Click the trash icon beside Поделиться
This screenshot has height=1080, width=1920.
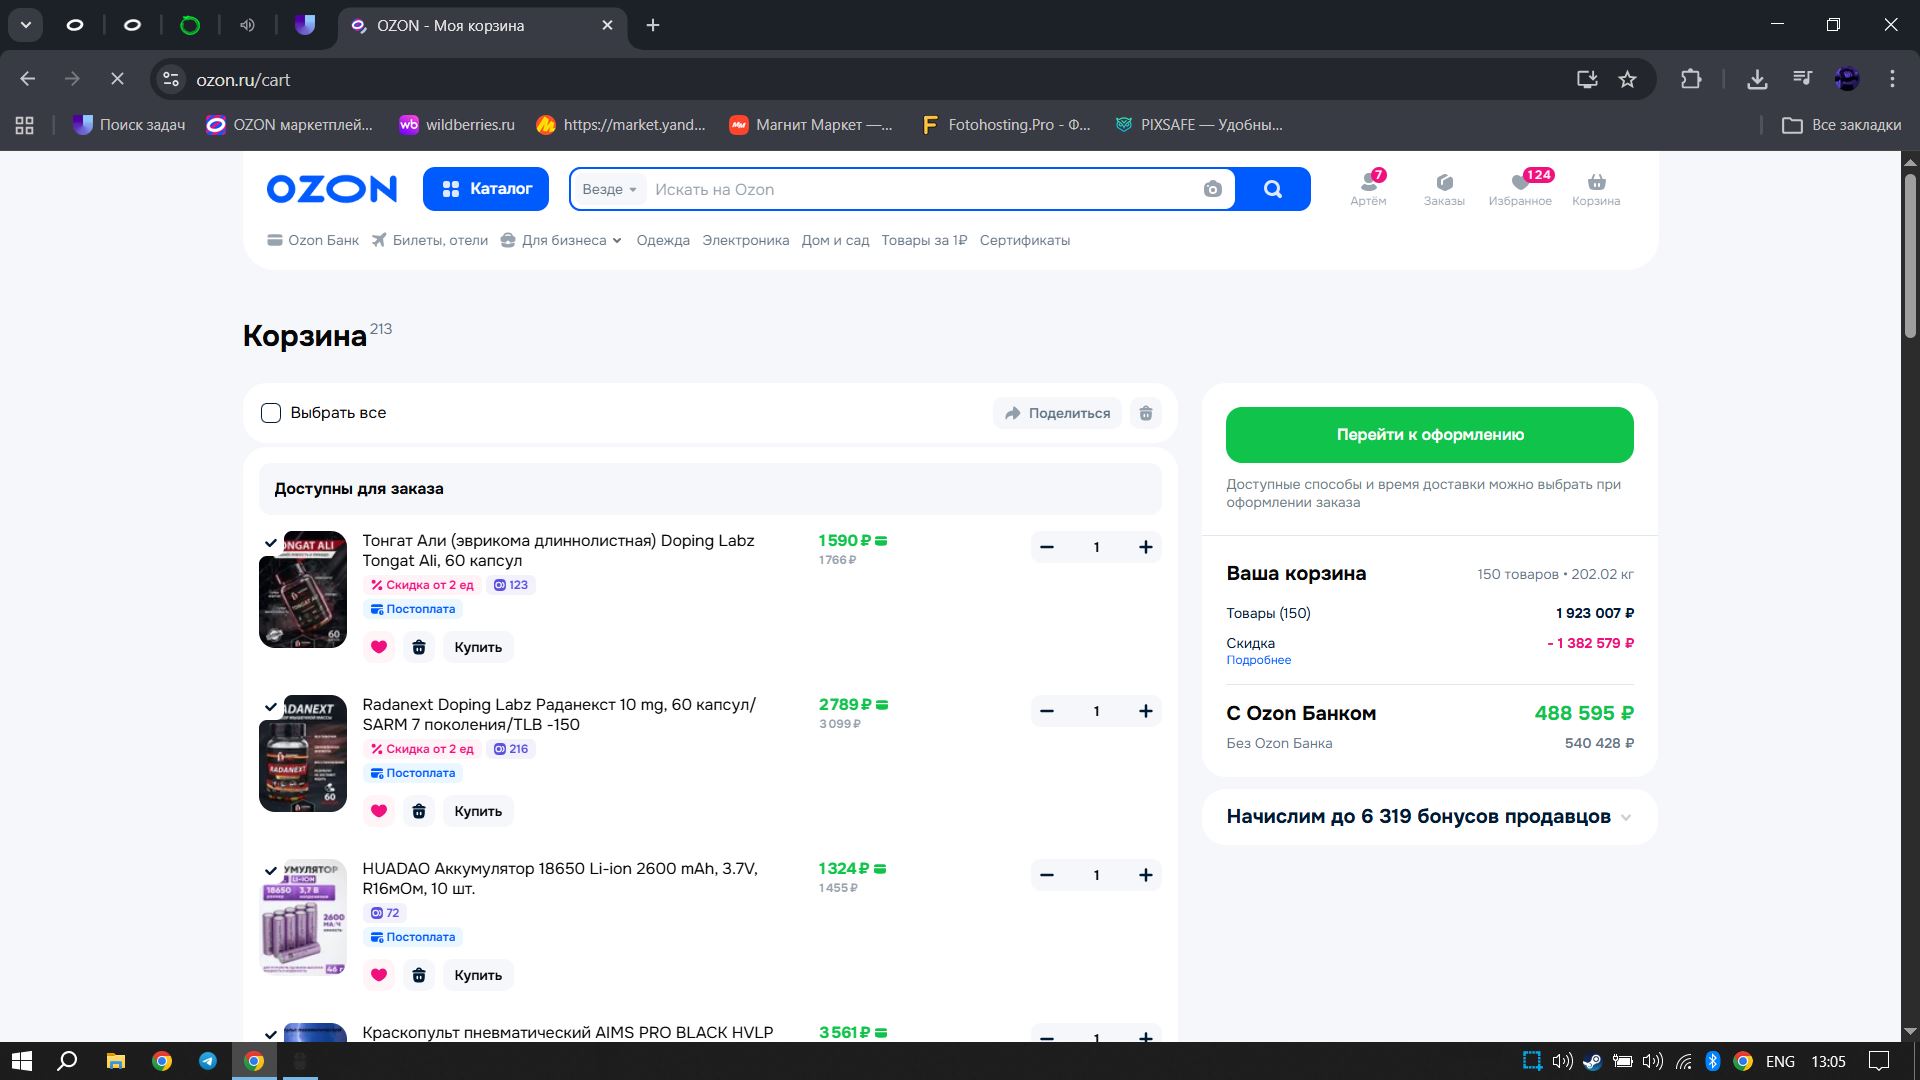click(x=1146, y=413)
